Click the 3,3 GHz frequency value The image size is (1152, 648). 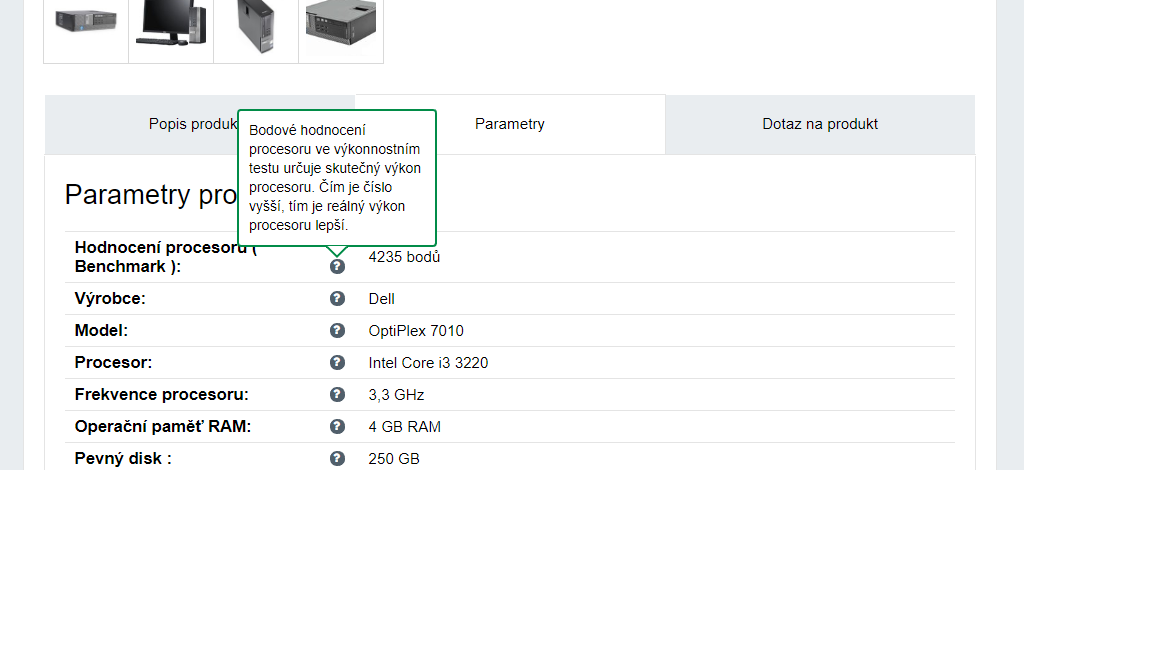tap(396, 395)
